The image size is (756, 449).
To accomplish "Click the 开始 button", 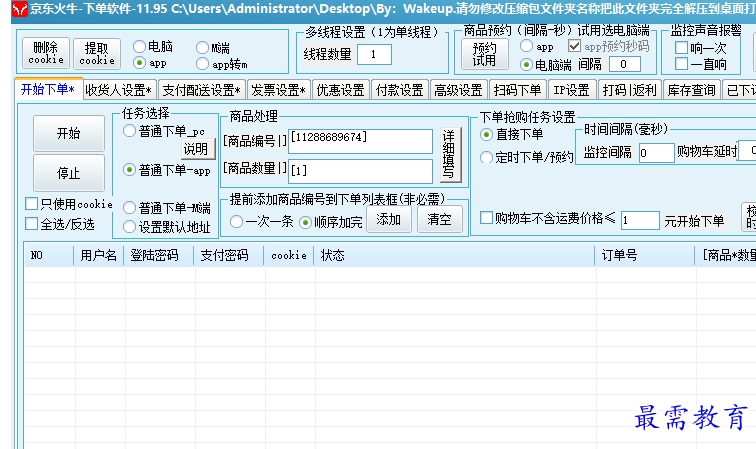I will point(68,133).
